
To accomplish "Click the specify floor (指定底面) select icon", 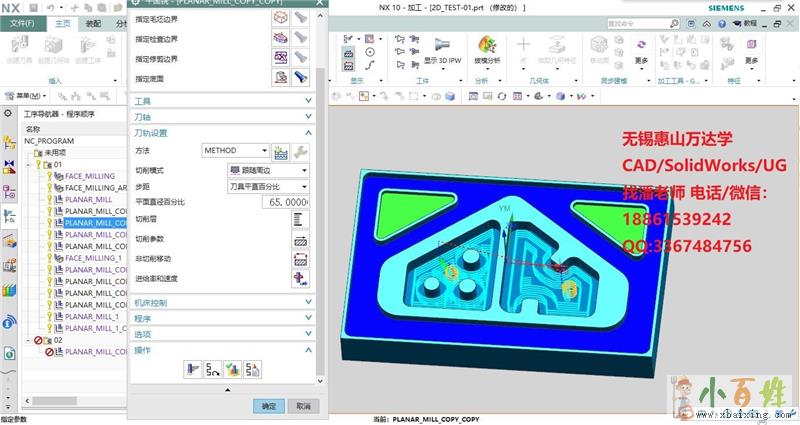I will point(281,76).
